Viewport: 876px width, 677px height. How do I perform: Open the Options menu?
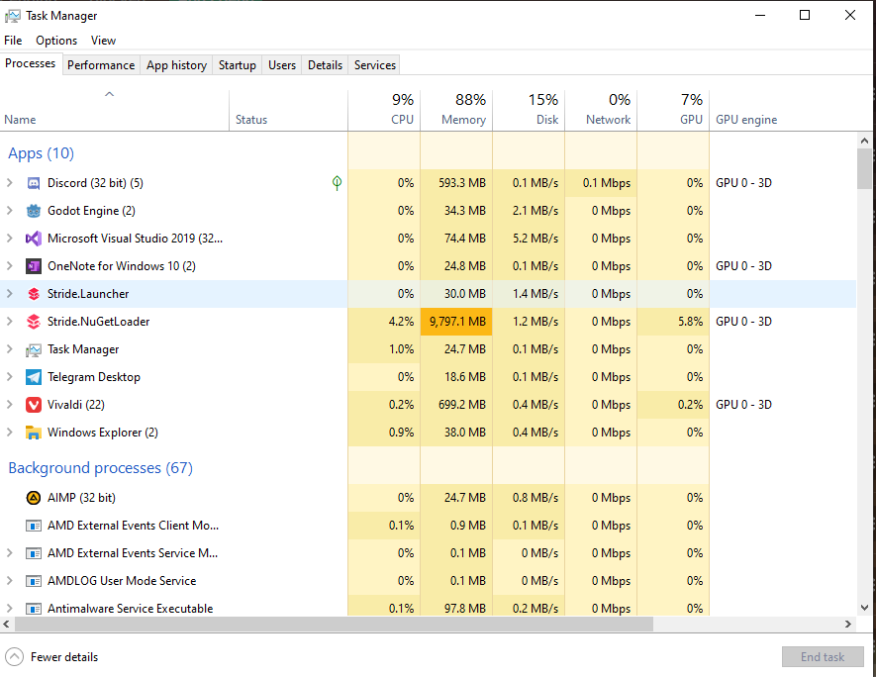coord(56,40)
